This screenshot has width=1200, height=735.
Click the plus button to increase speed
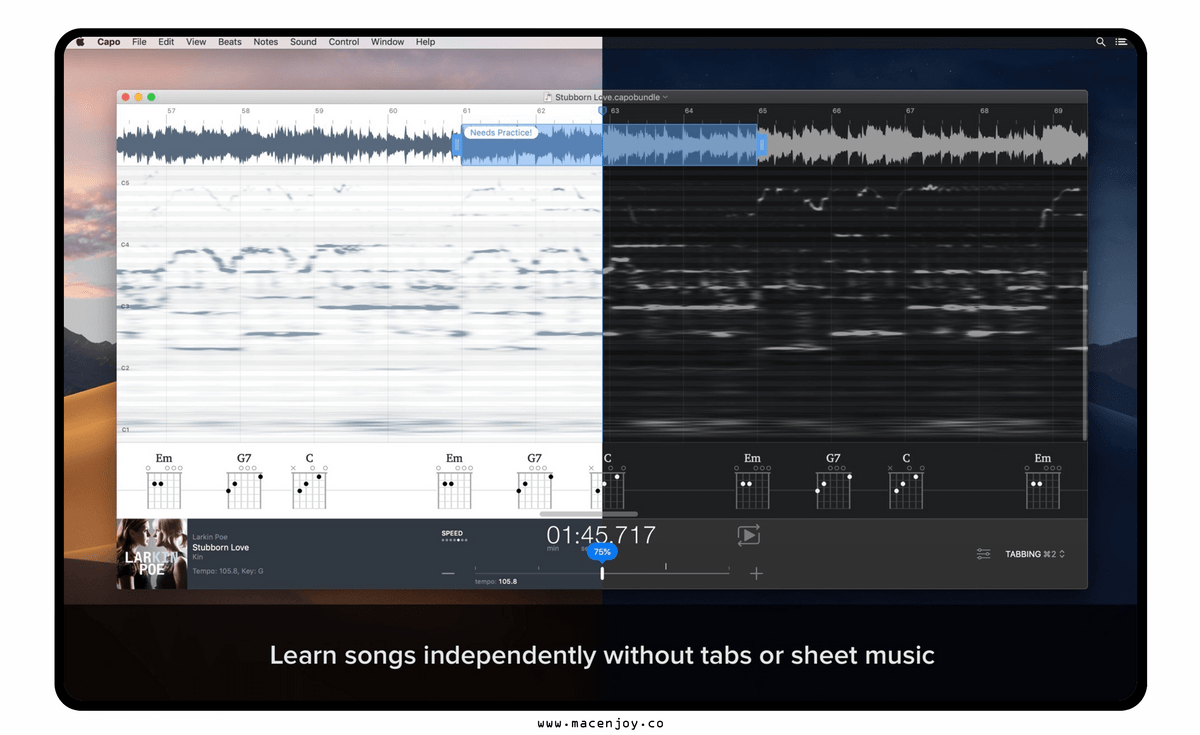756,573
